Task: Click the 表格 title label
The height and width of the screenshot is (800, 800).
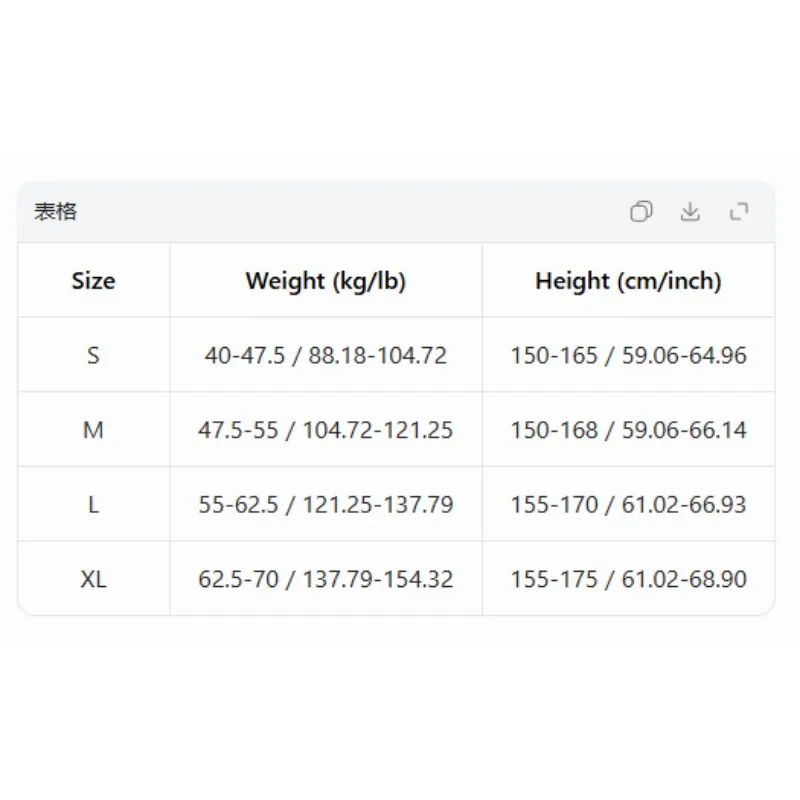Action: tap(55, 211)
